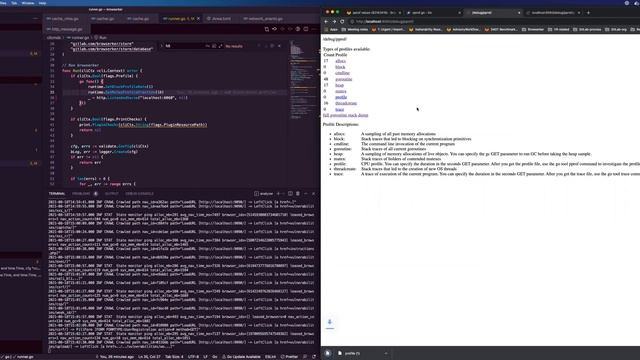
Task: Open the Apps bookmarks shortcut
Action: click(x=331, y=29)
